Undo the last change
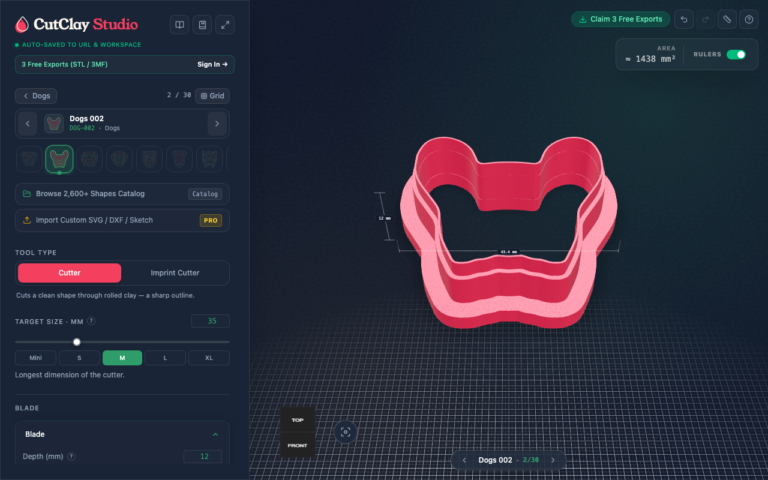 click(684, 20)
